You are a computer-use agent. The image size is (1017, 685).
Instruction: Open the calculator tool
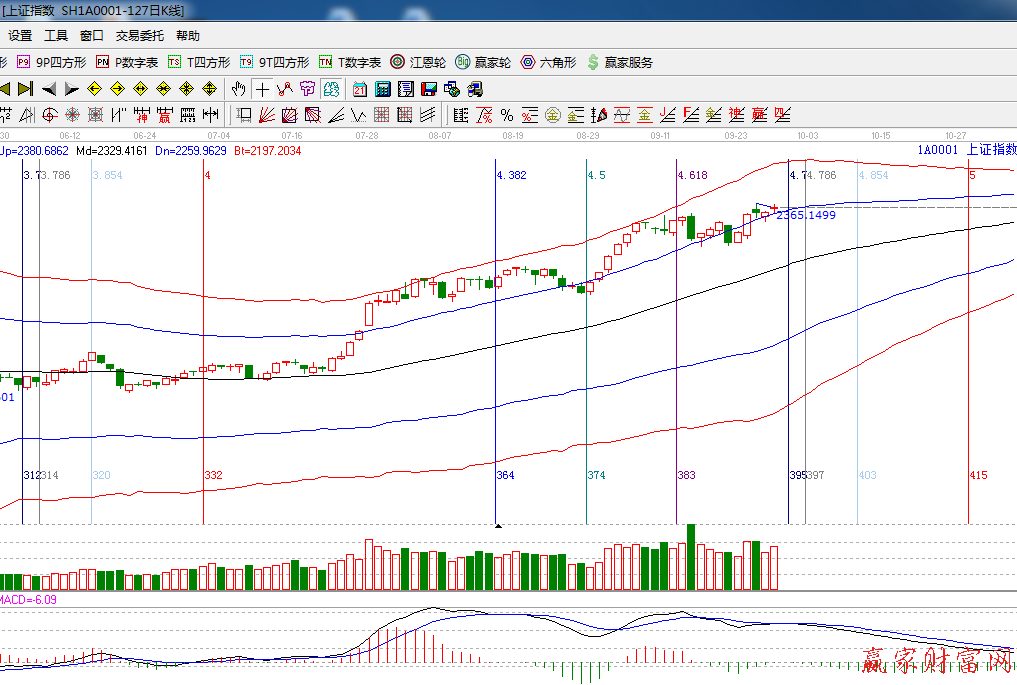click(383, 89)
